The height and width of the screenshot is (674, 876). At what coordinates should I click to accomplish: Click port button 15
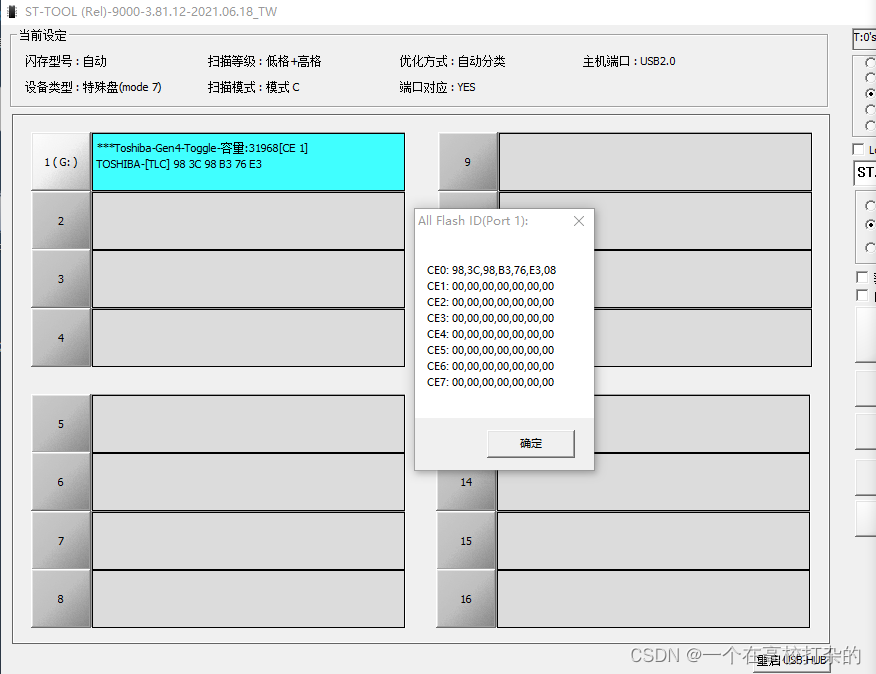466,540
